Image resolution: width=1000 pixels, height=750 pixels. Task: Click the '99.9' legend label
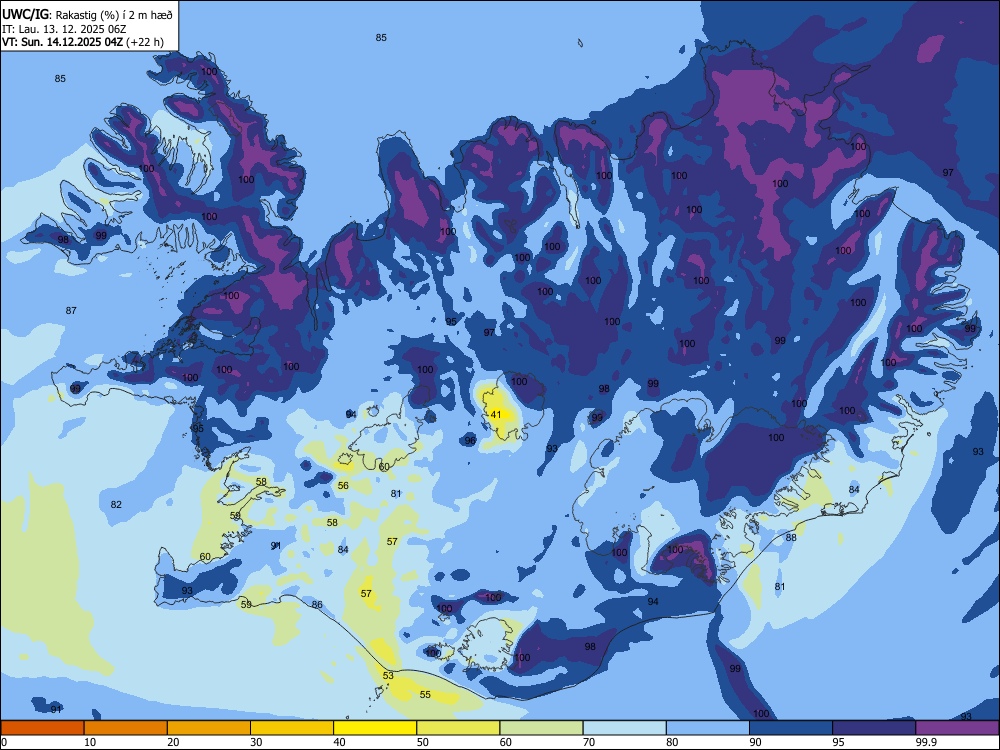click(x=926, y=742)
